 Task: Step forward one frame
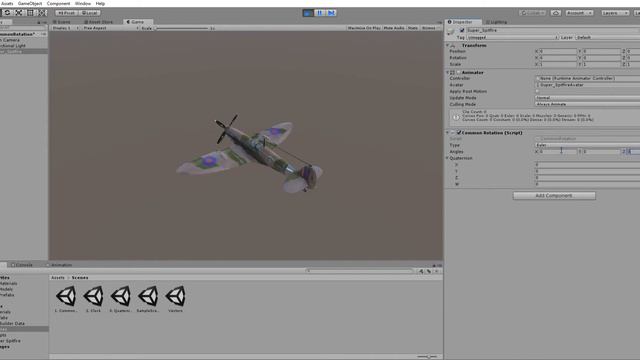coord(331,13)
